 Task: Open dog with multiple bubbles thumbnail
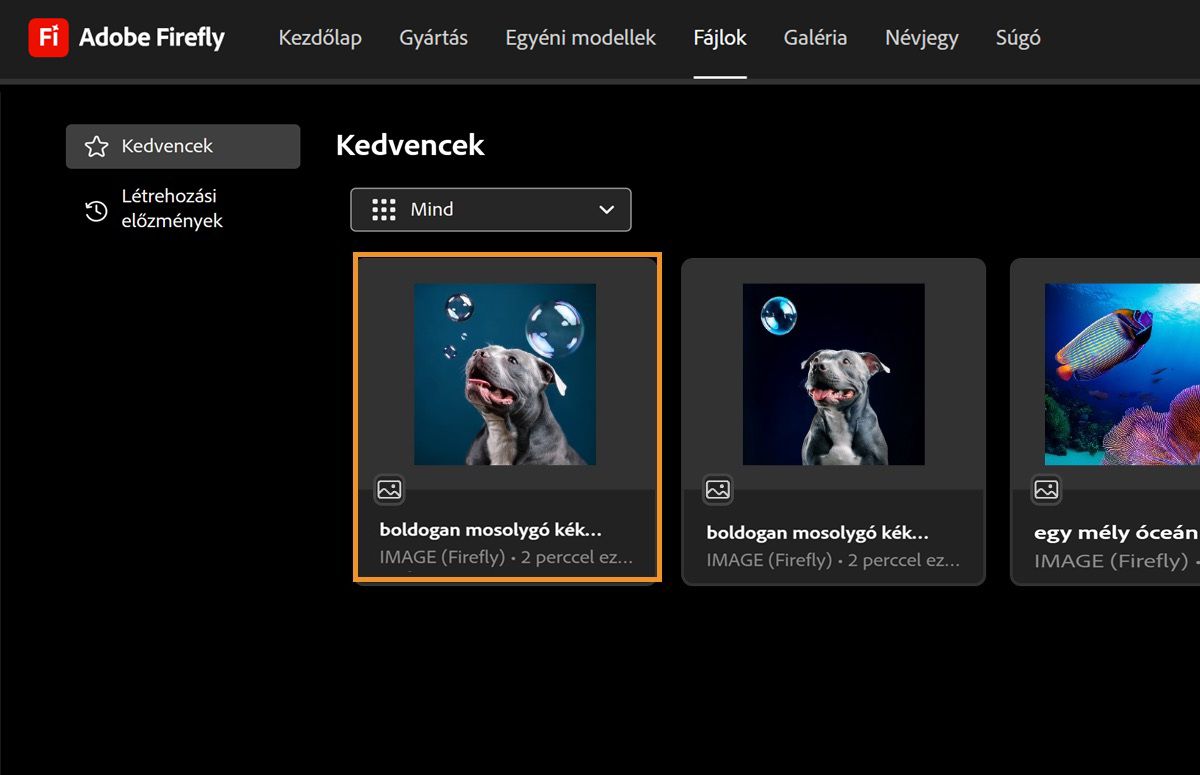point(505,374)
